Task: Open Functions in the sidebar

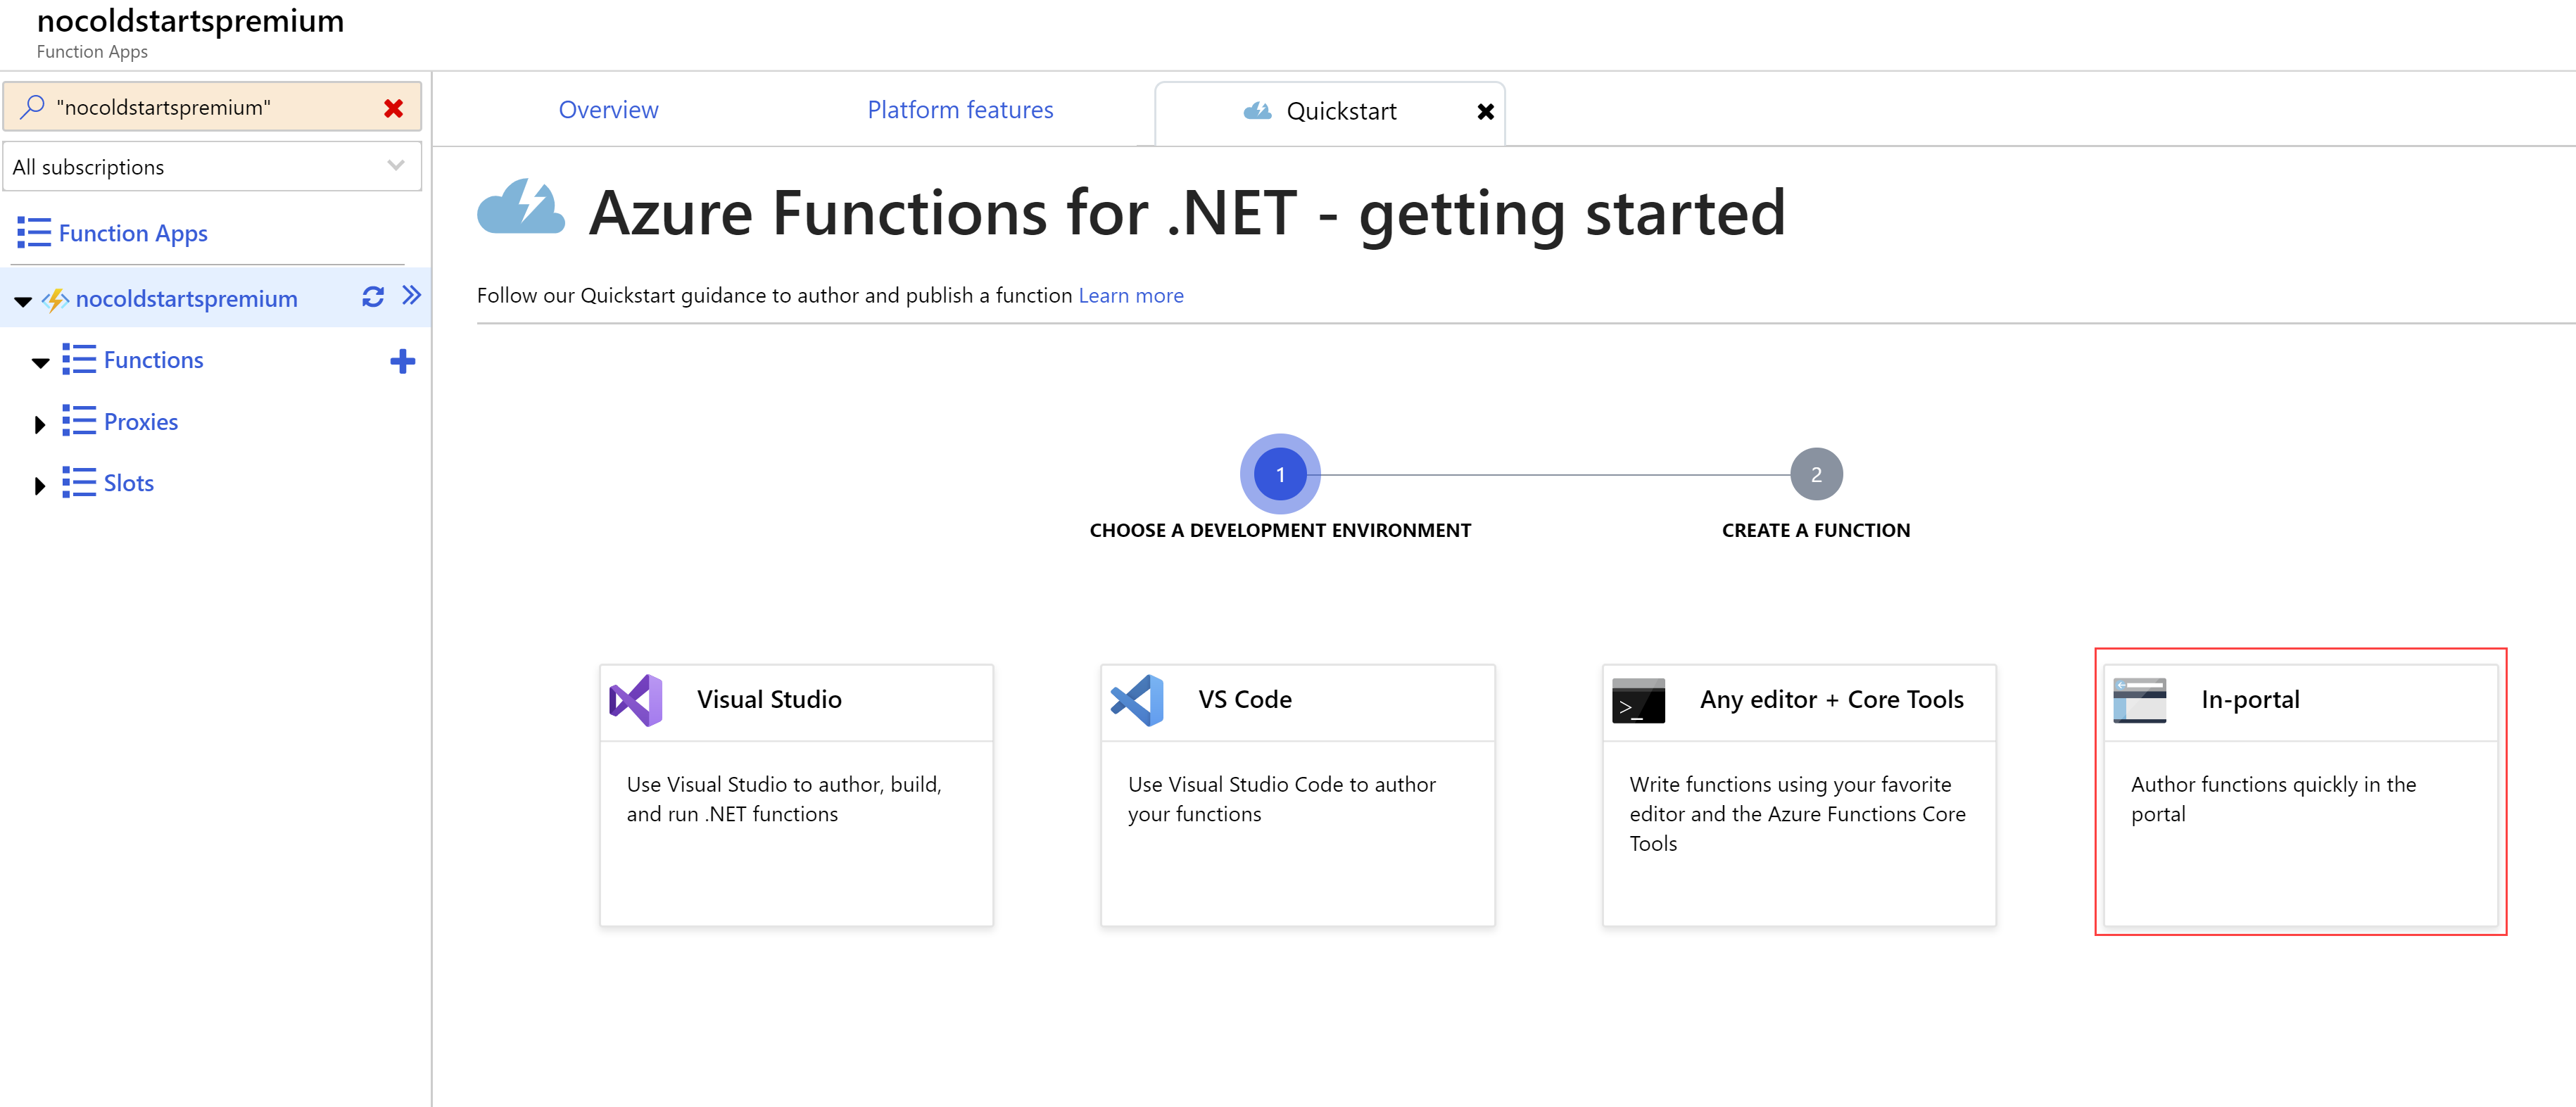Action: tap(153, 360)
